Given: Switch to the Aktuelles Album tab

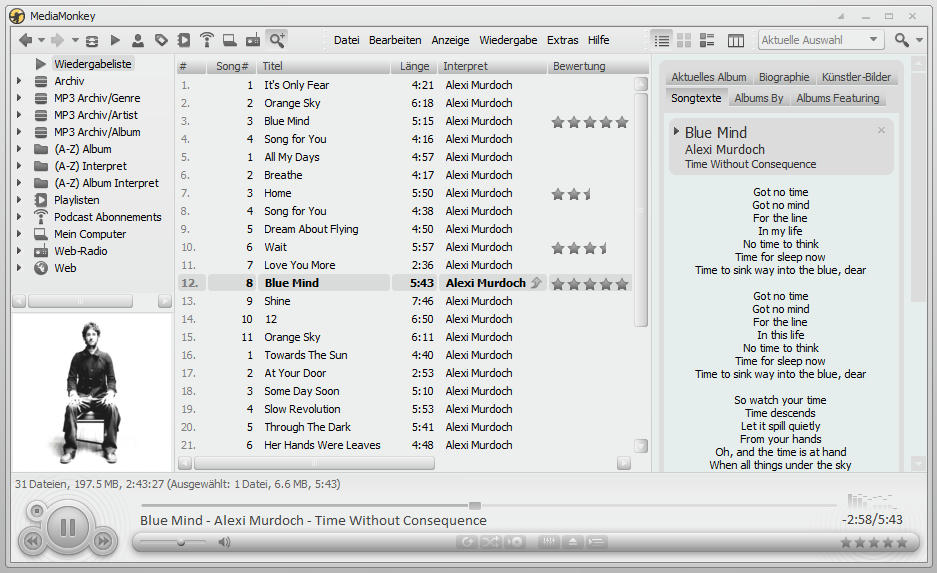Looking at the screenshot, I should (x=709, y=77).
